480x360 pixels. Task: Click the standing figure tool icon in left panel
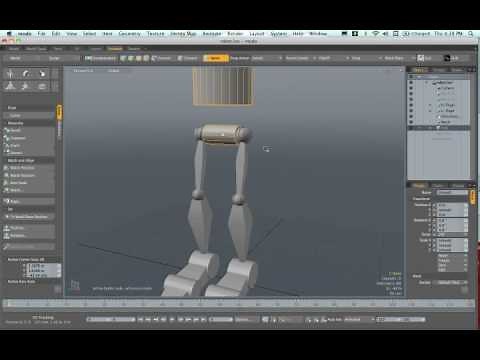(10, 74)
